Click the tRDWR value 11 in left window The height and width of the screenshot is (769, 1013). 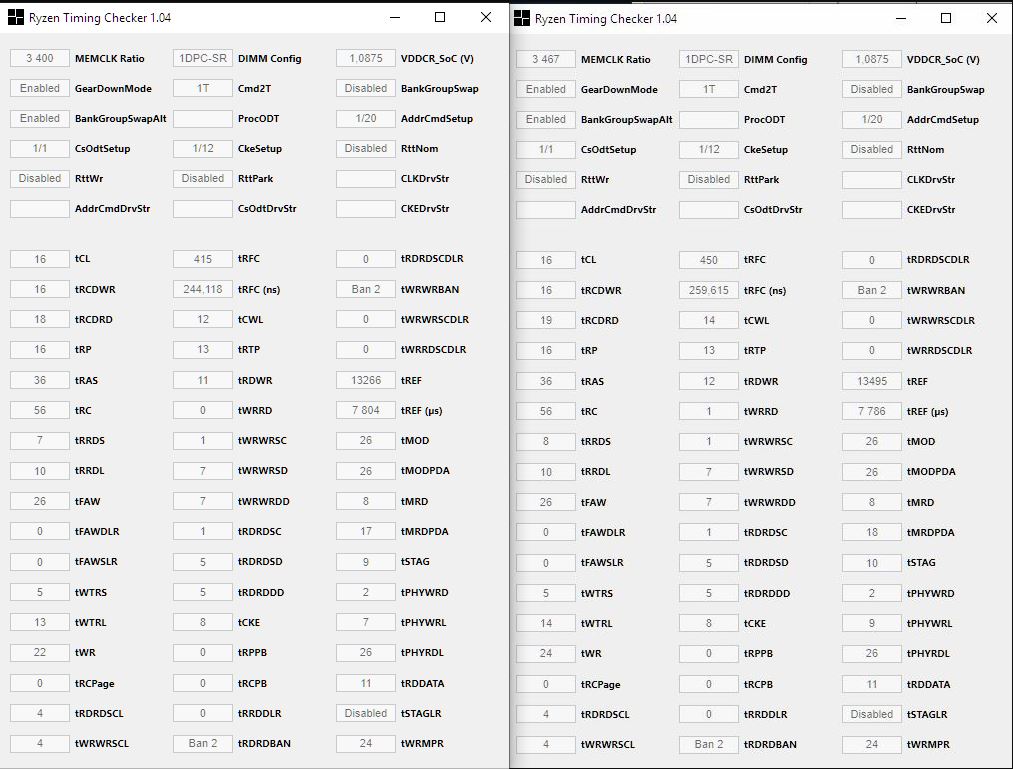point(203,380)
